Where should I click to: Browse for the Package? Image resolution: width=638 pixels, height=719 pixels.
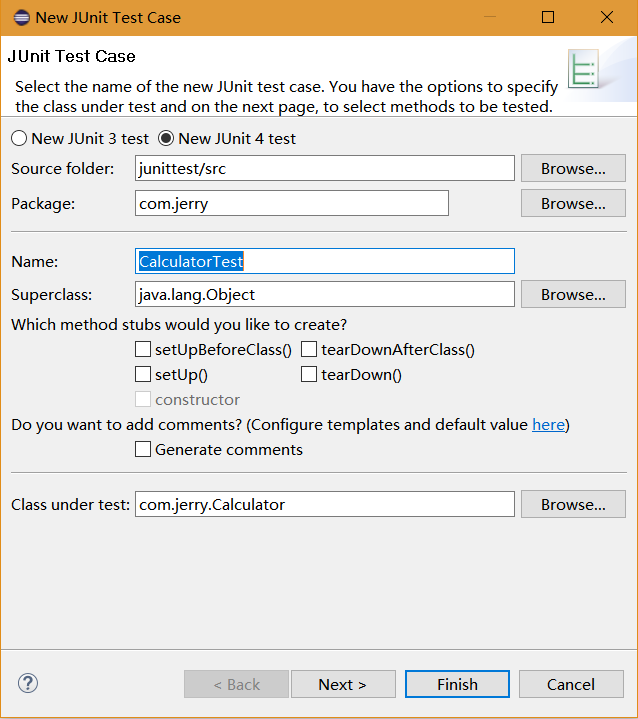click(573, 203)
